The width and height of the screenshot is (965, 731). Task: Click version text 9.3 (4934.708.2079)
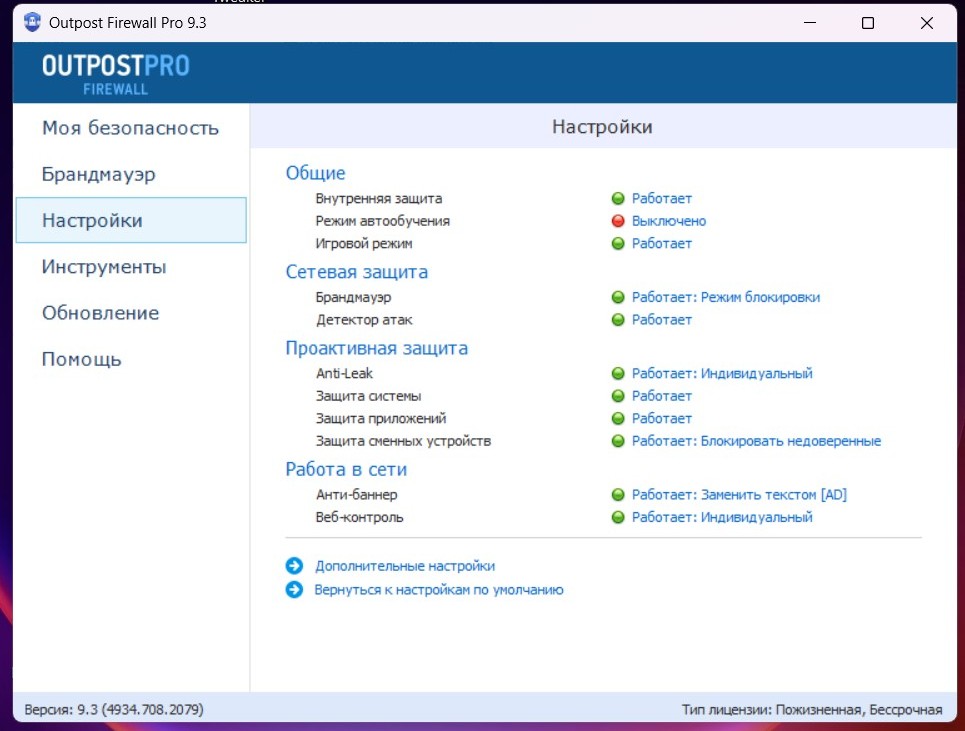coord(114,709)
